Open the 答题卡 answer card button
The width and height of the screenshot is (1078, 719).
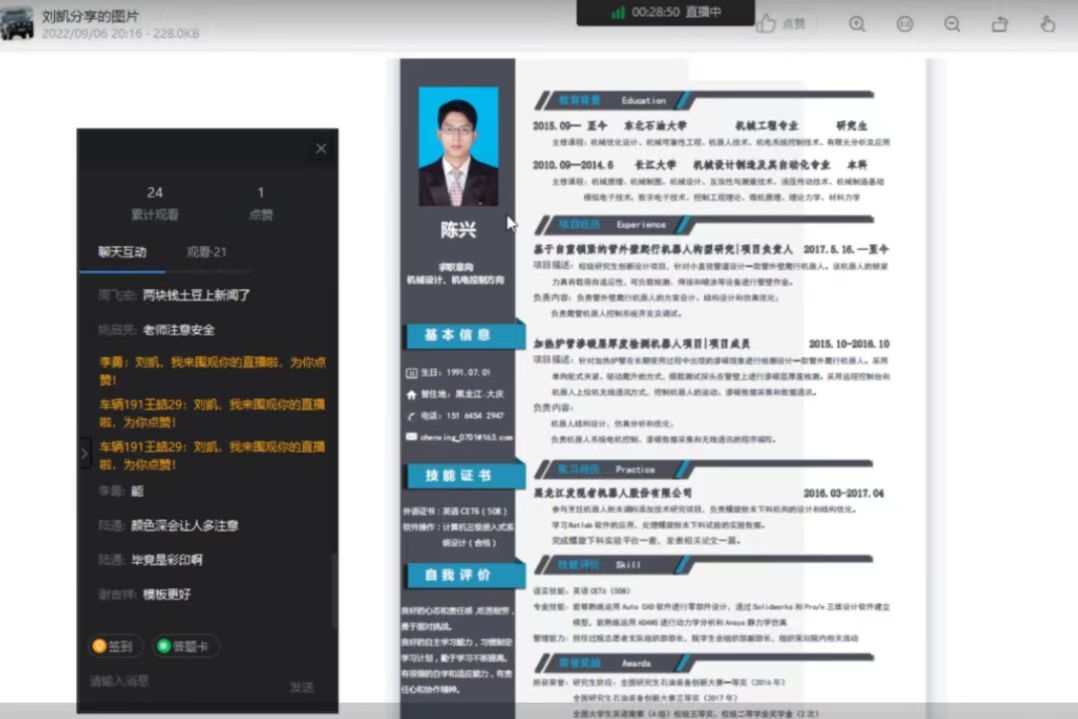(184, 646)
